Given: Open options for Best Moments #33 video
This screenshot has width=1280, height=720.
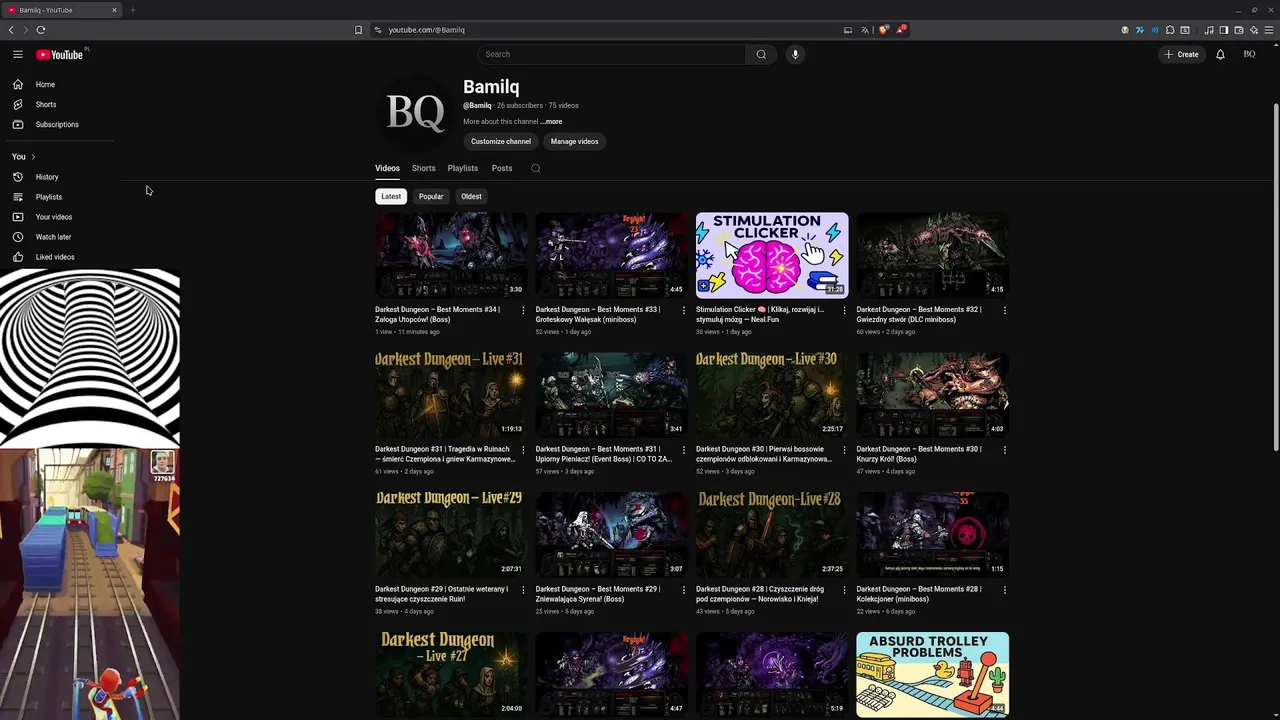Looking at the screenshot, I should 683,310.
